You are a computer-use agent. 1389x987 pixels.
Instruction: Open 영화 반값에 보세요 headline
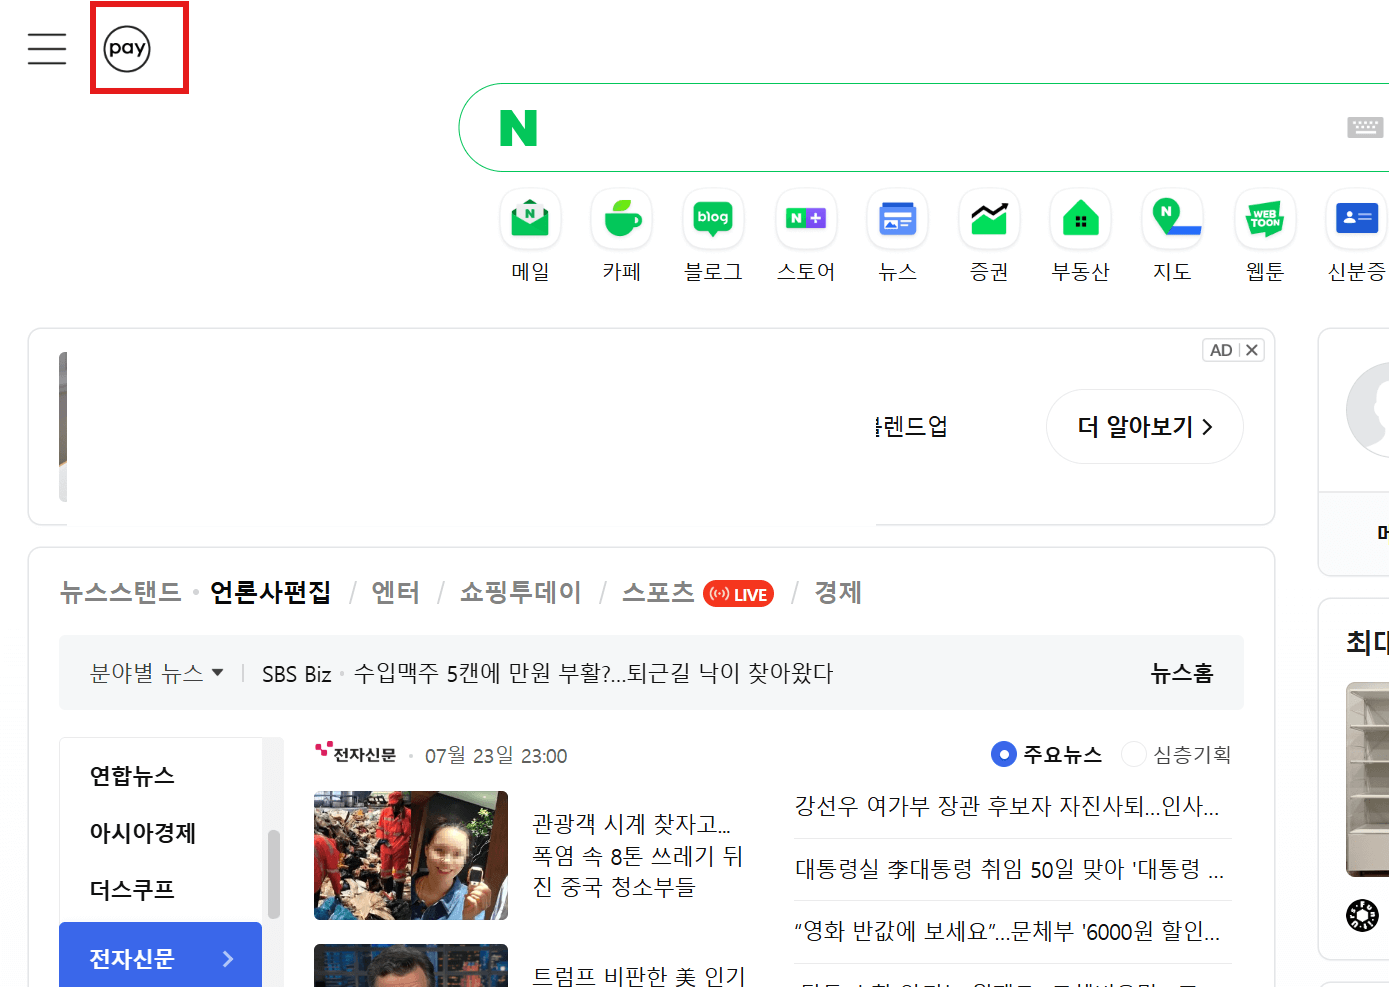pos(1007,931)
